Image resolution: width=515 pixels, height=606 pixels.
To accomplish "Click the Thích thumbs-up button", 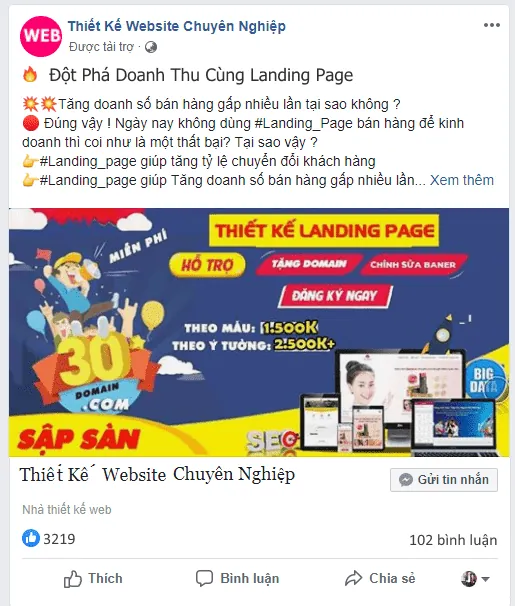I will pos(93,579).
